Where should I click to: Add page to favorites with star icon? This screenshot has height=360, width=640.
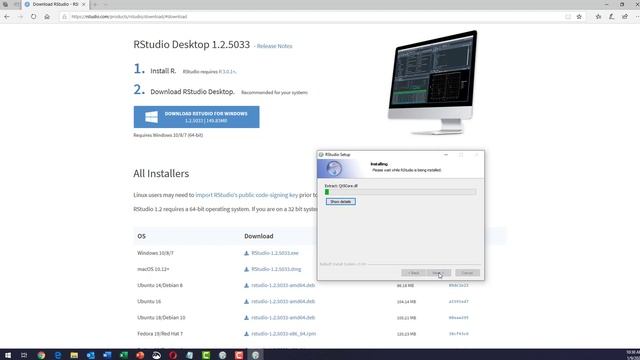579,17
